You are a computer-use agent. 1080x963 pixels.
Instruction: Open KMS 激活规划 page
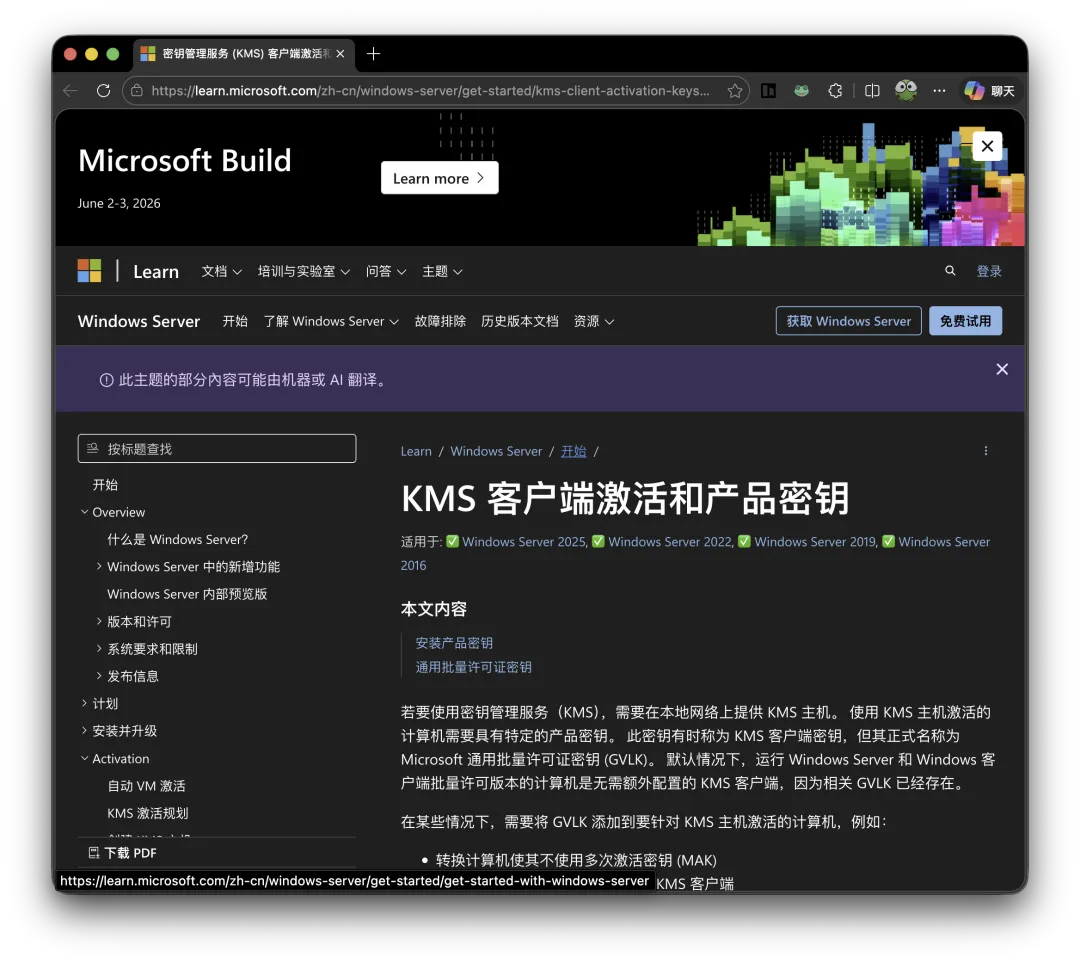[x=147, y=813]
